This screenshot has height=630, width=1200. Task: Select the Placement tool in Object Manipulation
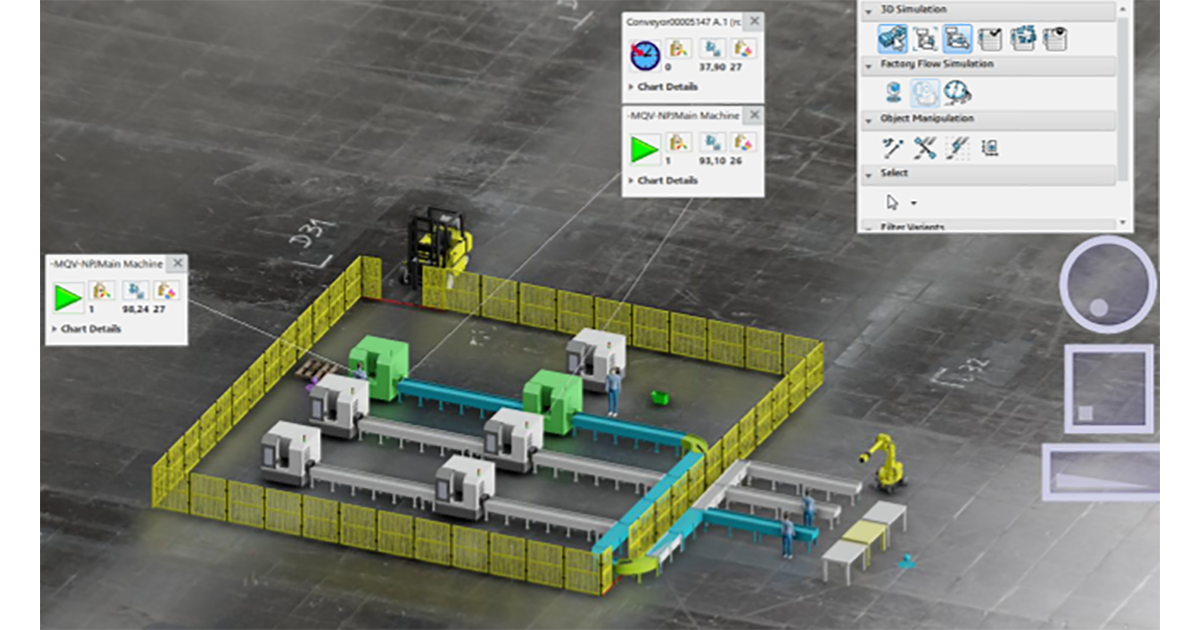[x=893, y=147]
